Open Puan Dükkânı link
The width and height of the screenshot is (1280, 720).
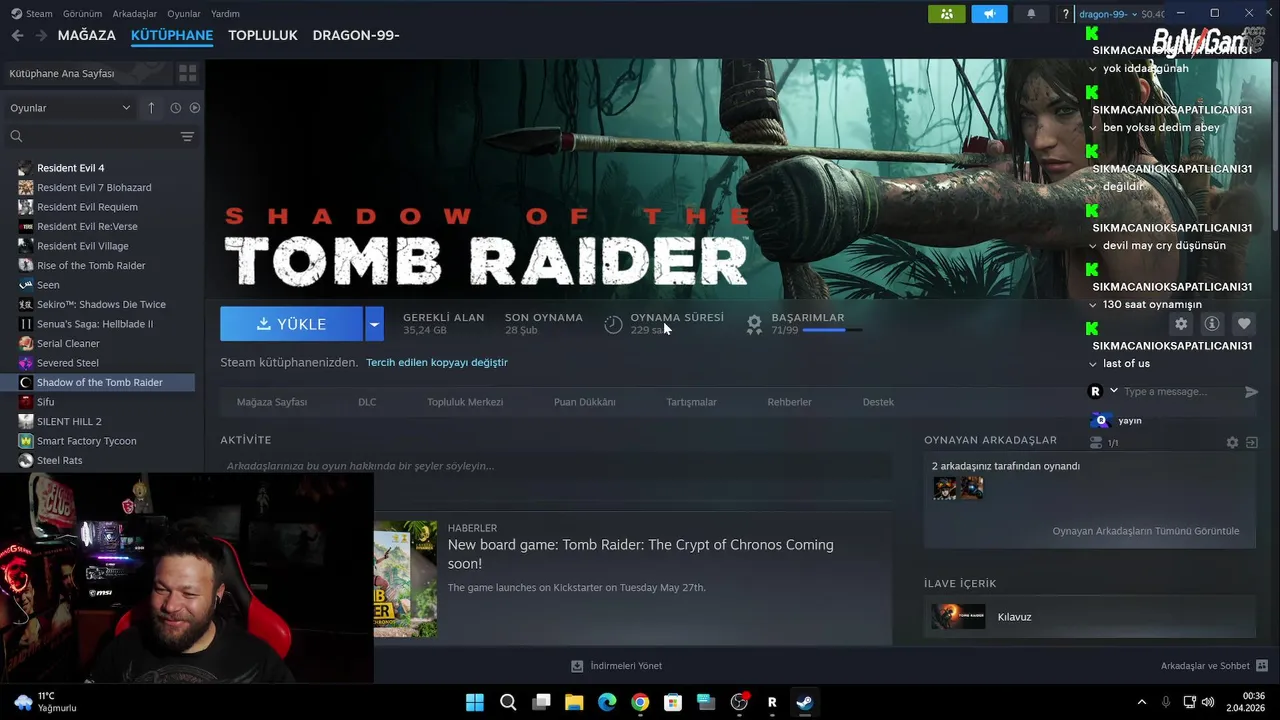point(585,402)
